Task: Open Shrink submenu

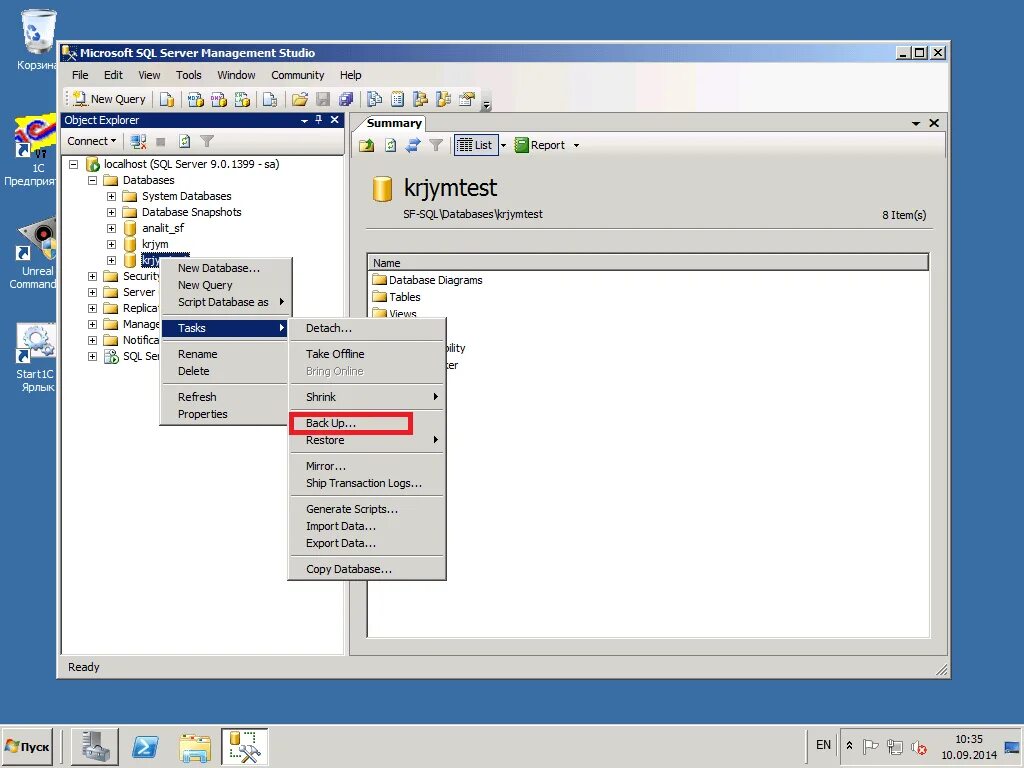Action: tap(368, 397)
